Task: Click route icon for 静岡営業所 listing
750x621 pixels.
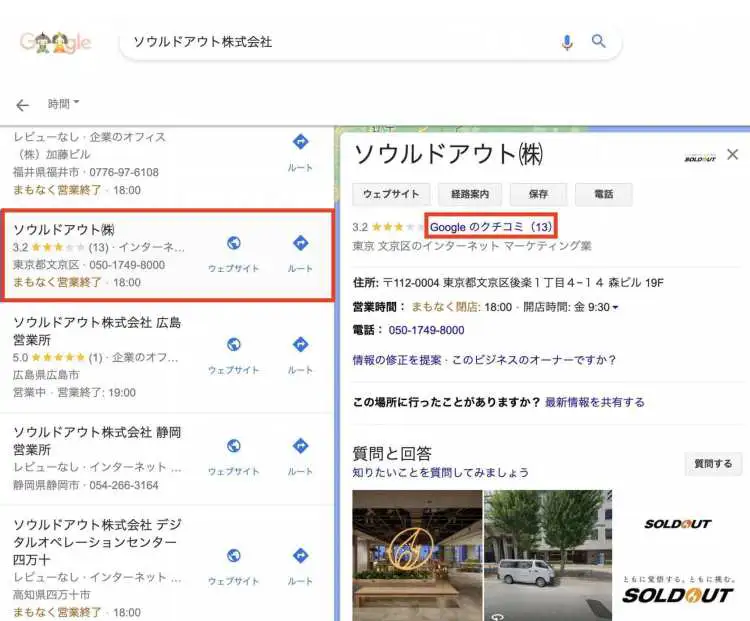Action: tap(300, 446)
